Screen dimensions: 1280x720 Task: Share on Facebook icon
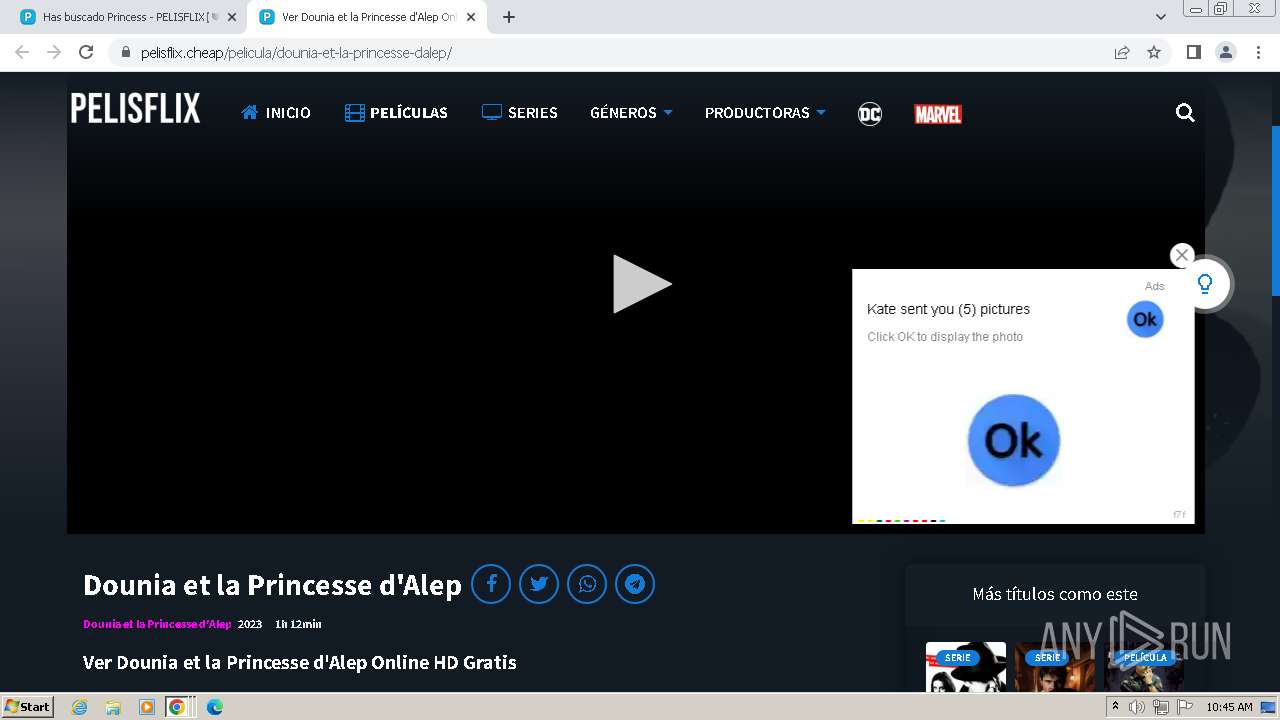point(491,584)
